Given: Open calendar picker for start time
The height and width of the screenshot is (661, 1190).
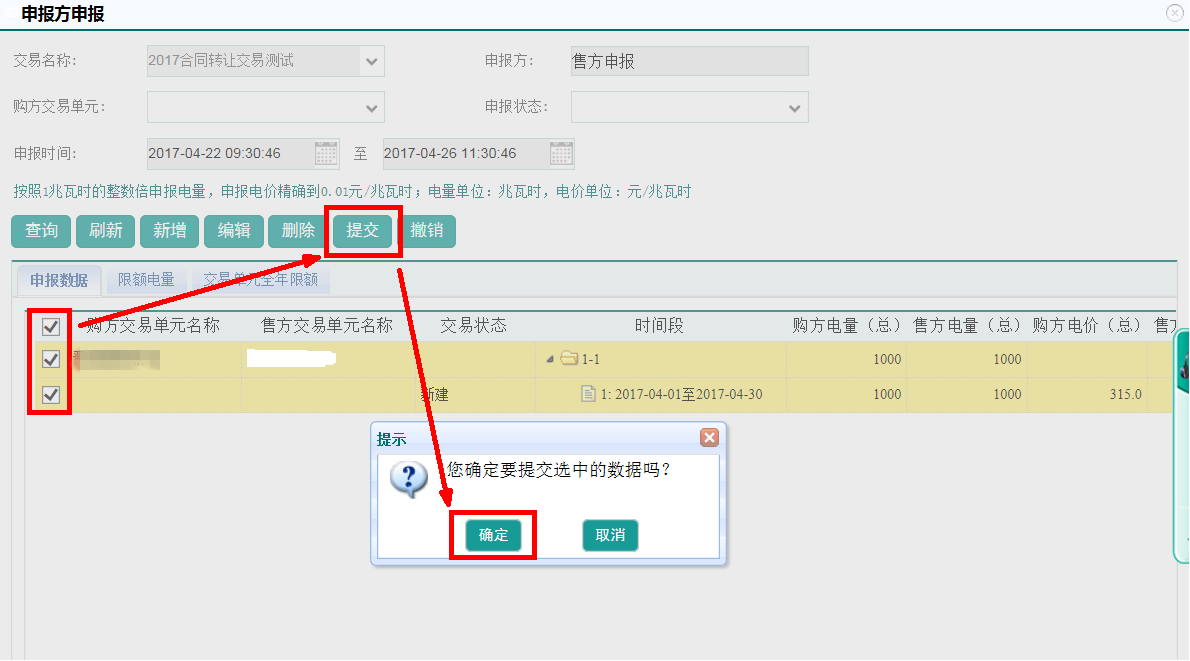Looking at the screenshot, I should point(326,153).
